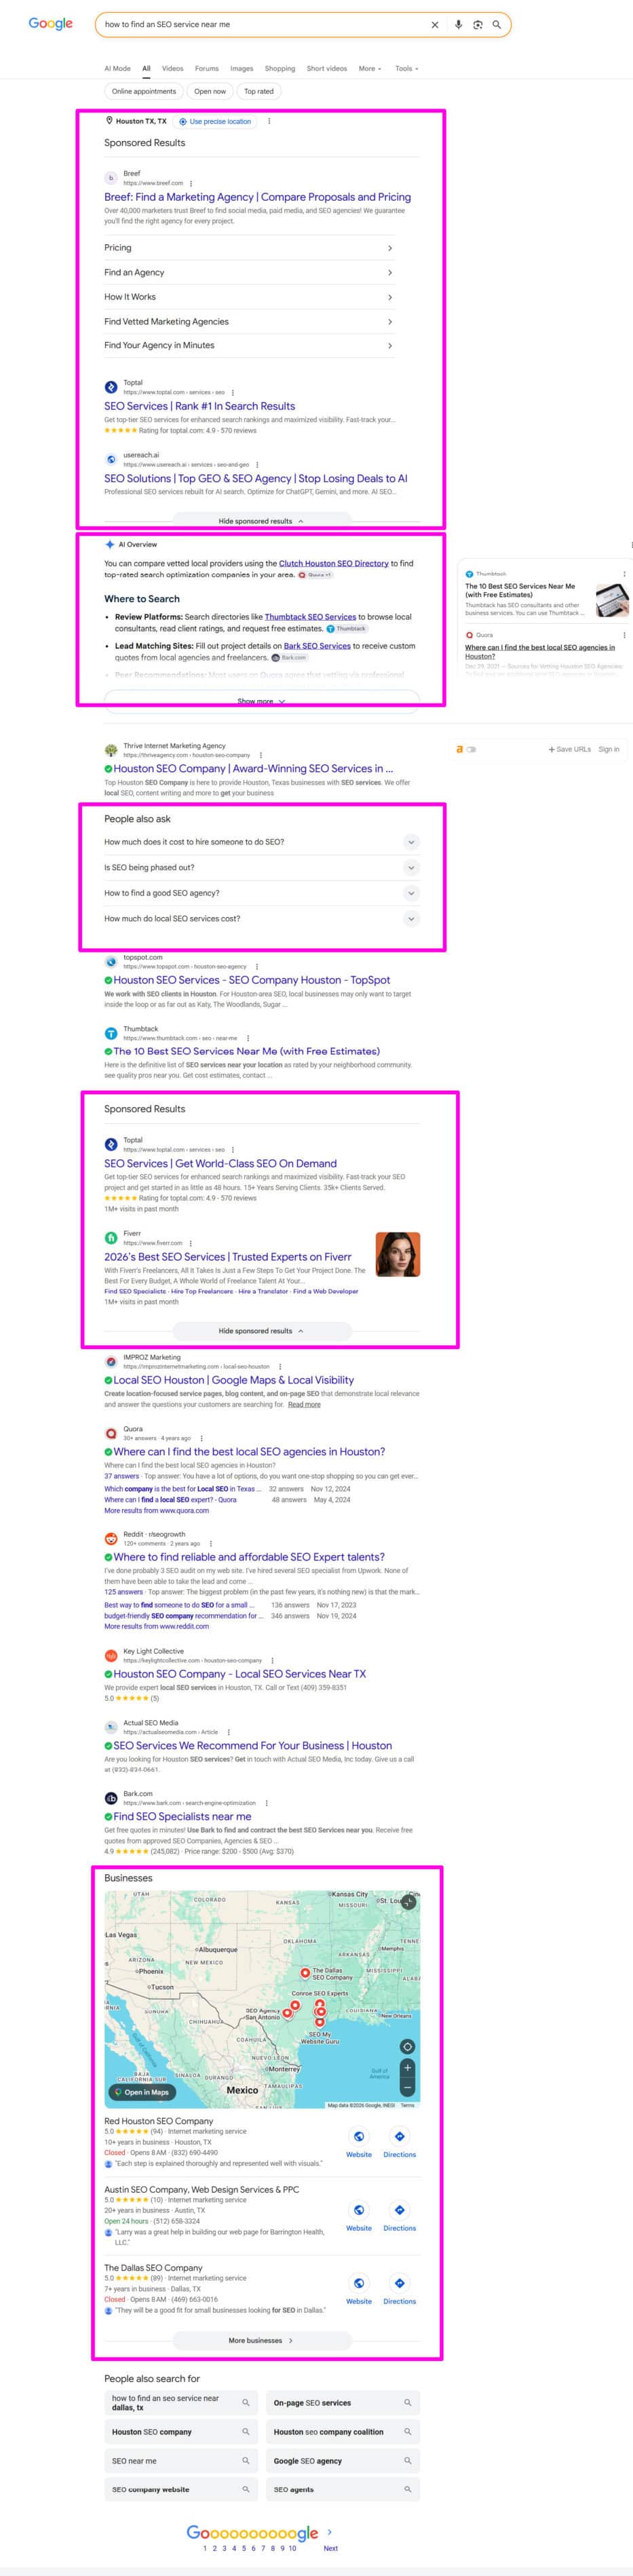Viewport: 633px width, 2576px height.
Task: Expand the map with top-right corner icon
Action: (x=408, y=1902)
